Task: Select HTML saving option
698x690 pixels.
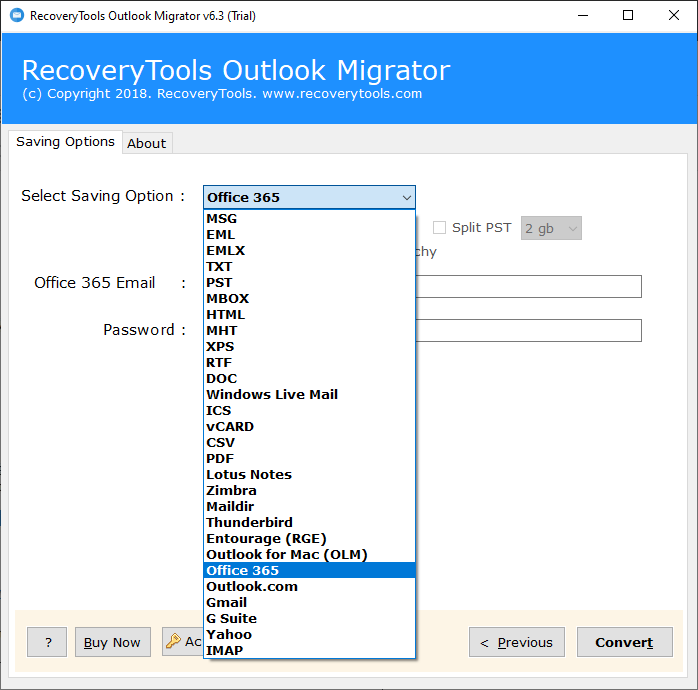Action: pos(309,315)
